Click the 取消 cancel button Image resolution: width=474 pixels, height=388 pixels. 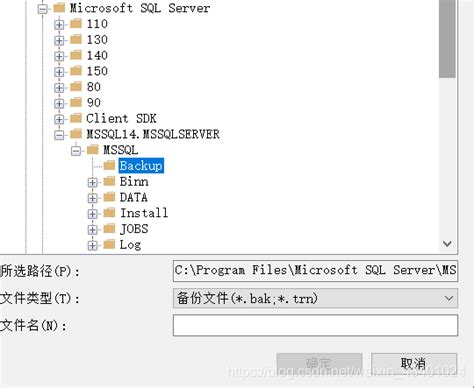414,363
